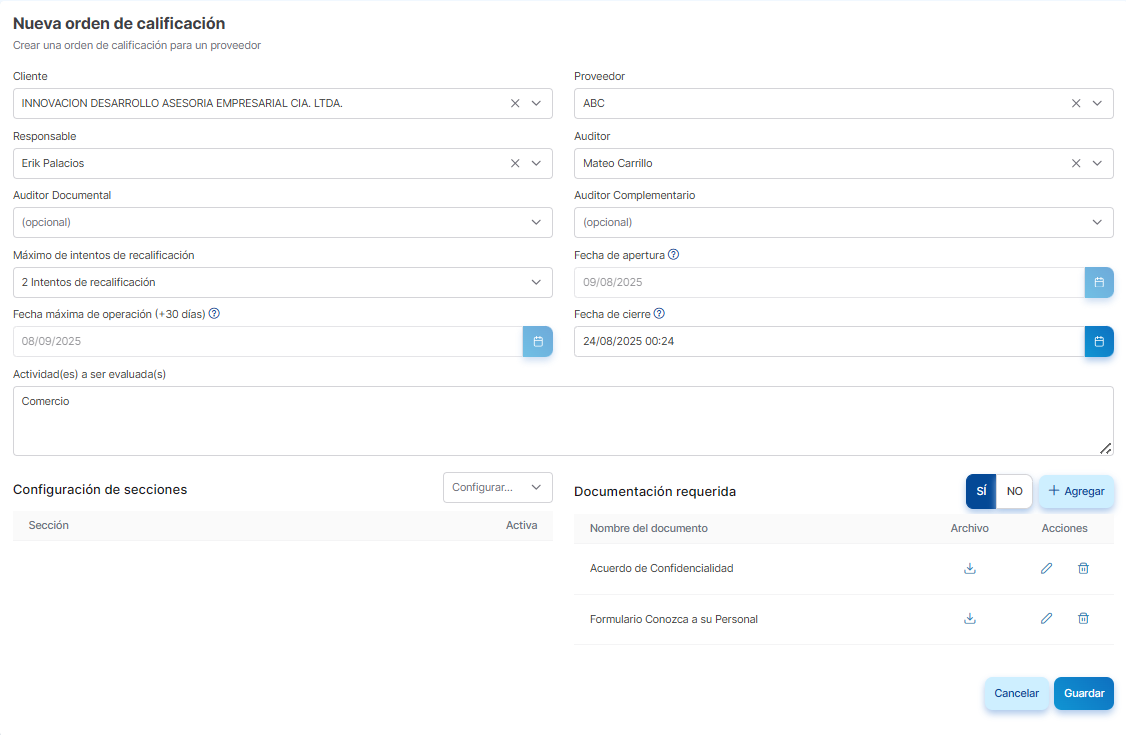Expand the recalification attempts dropdown
Image resolution: width=1126 pixels, height=735 pixels.
coord(282,282)
